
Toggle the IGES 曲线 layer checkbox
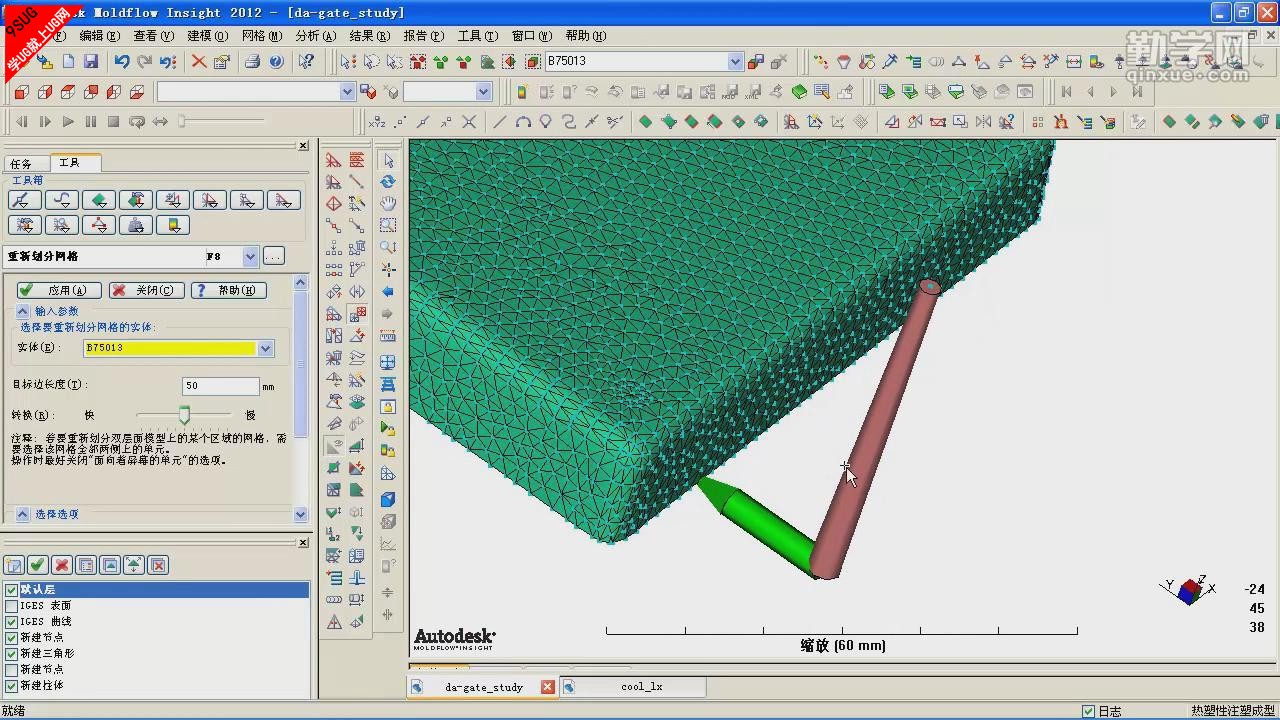coord(12,622)
